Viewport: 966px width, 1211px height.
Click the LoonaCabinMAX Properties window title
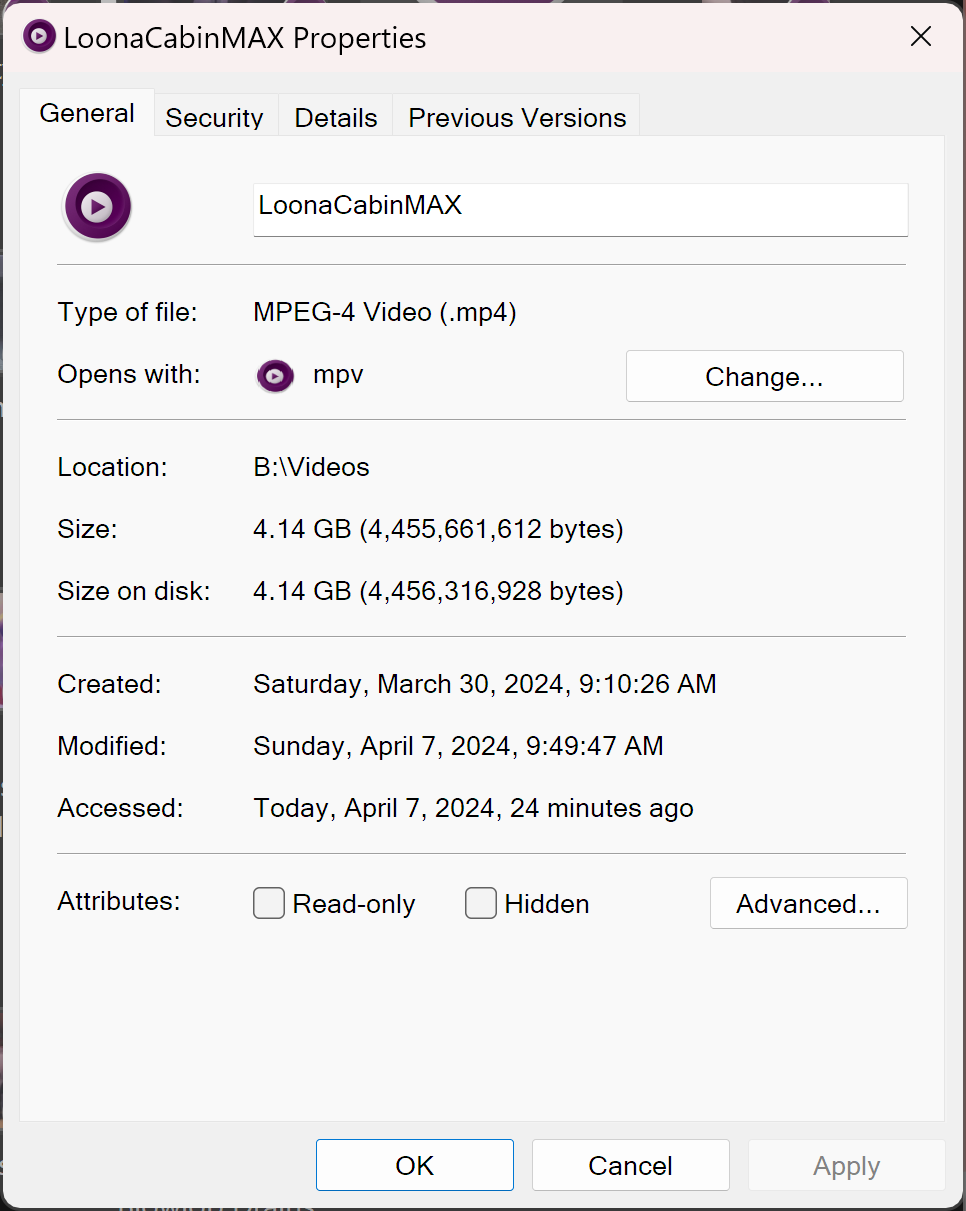pyautogui.click(x=245, y=38)
